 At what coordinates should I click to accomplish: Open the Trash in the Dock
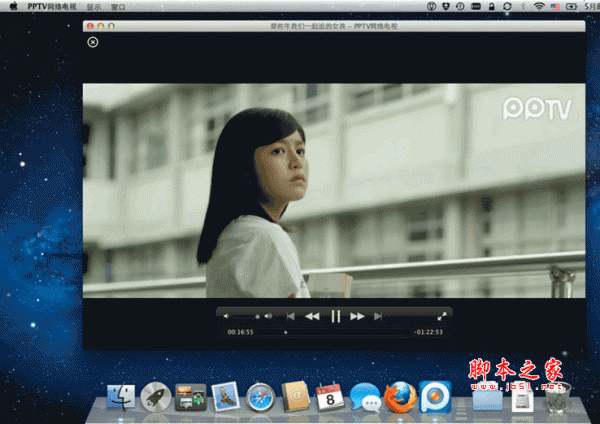(x=558, y=398)
